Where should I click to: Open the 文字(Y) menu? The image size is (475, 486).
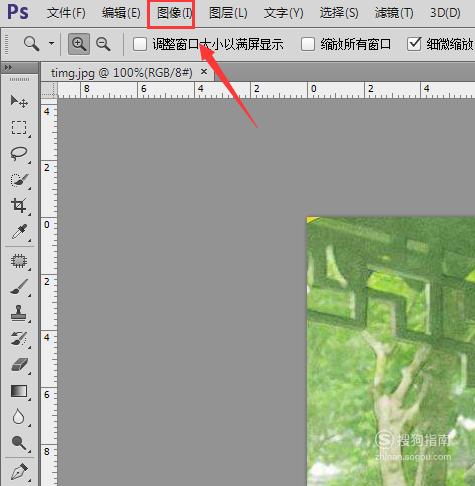point(284,13)
